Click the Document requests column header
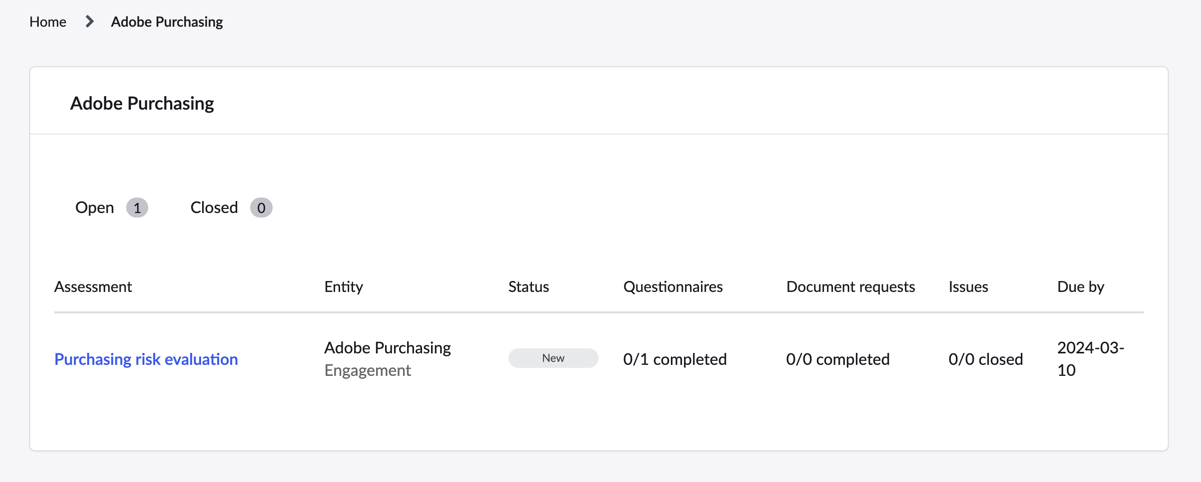 850,286
